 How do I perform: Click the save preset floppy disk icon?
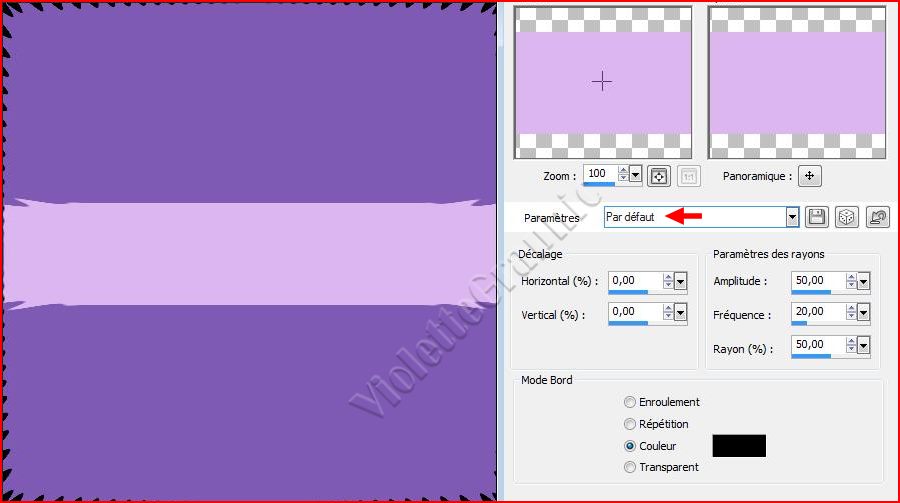click(816, 217)
